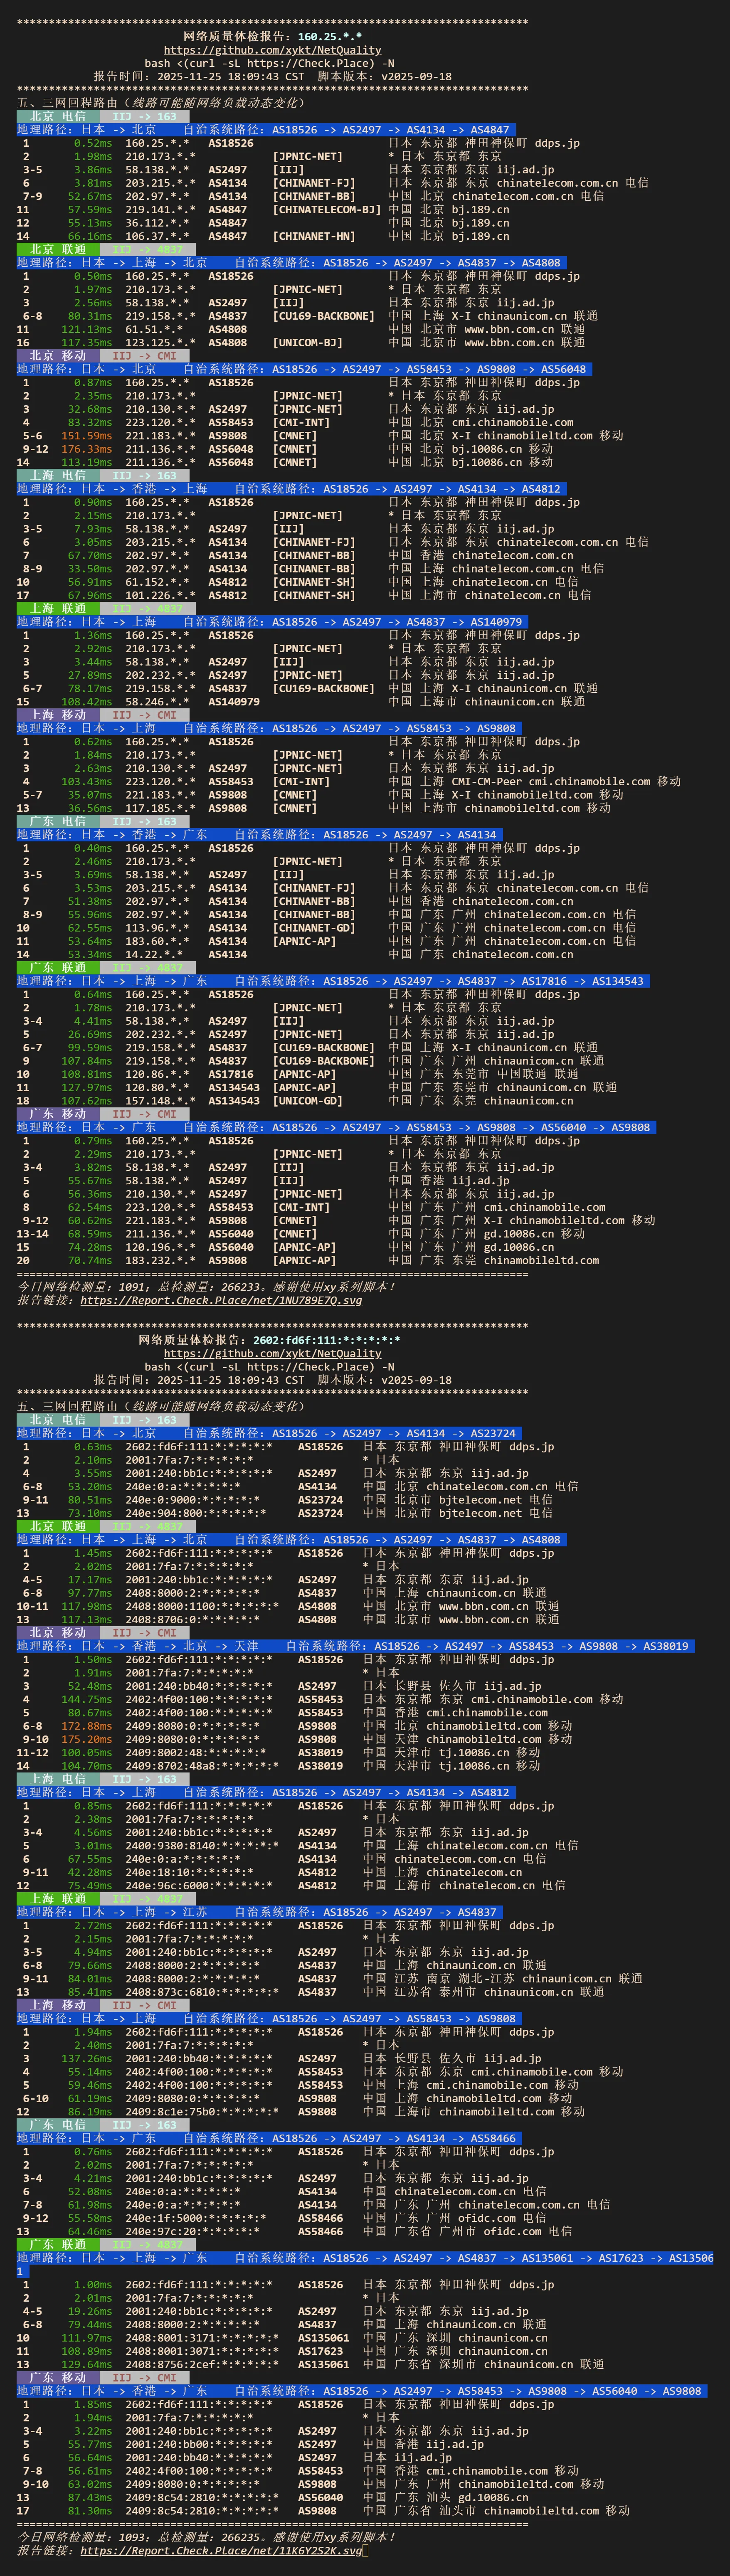Click the highlighted IP 160.25.*.* in the report title

pos(330,36)
